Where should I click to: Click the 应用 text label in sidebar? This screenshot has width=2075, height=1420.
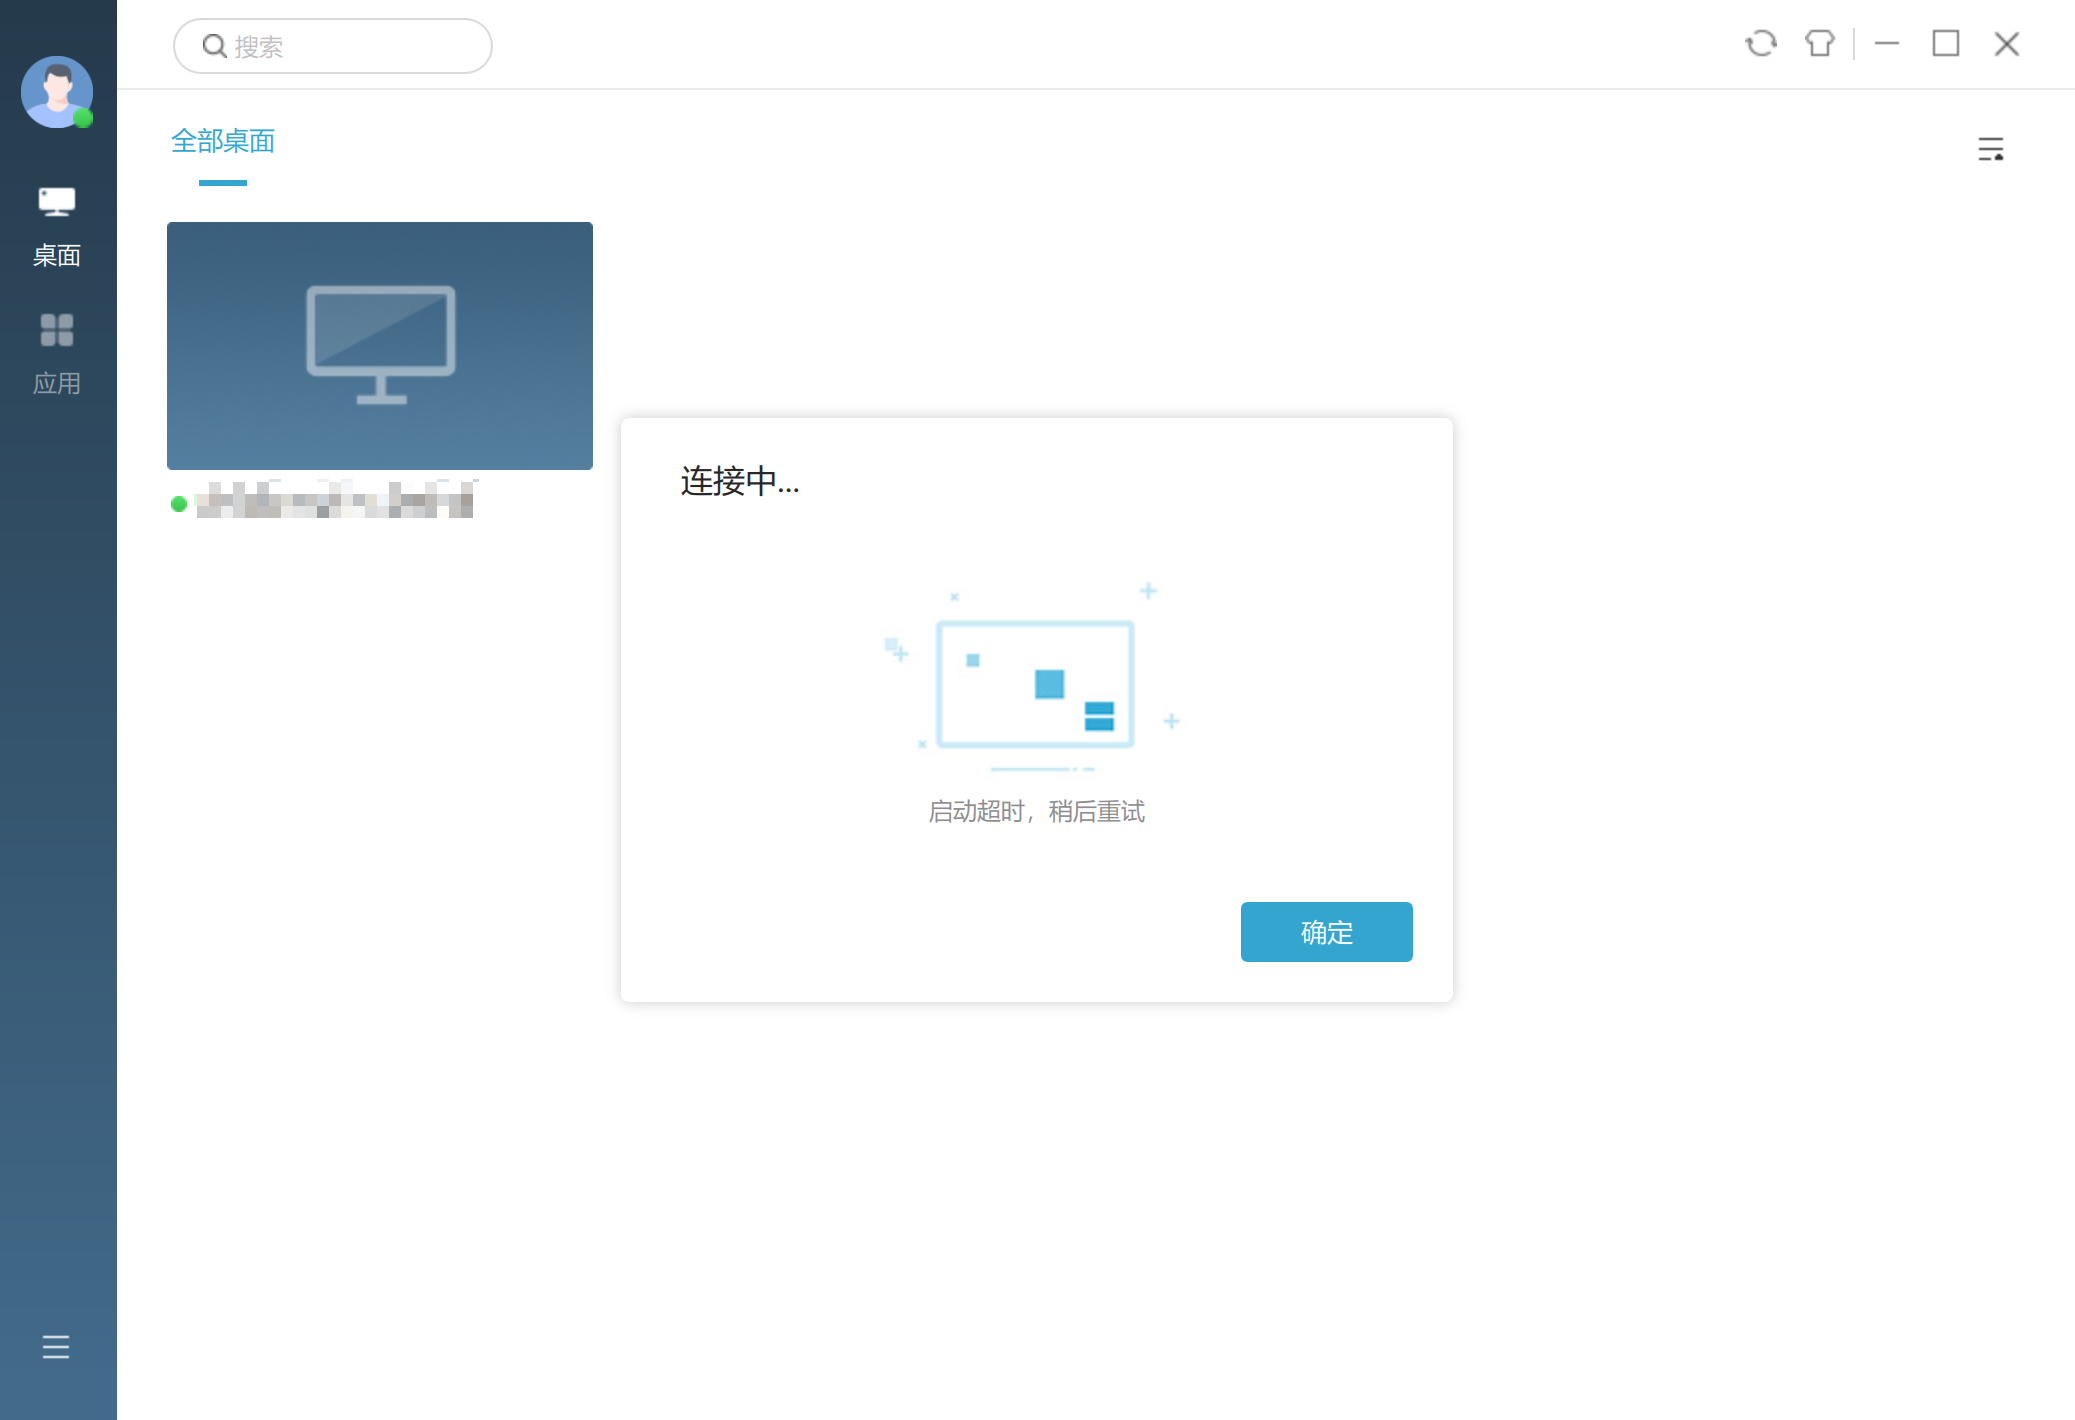pyautogui.click(x=57, y=383)
